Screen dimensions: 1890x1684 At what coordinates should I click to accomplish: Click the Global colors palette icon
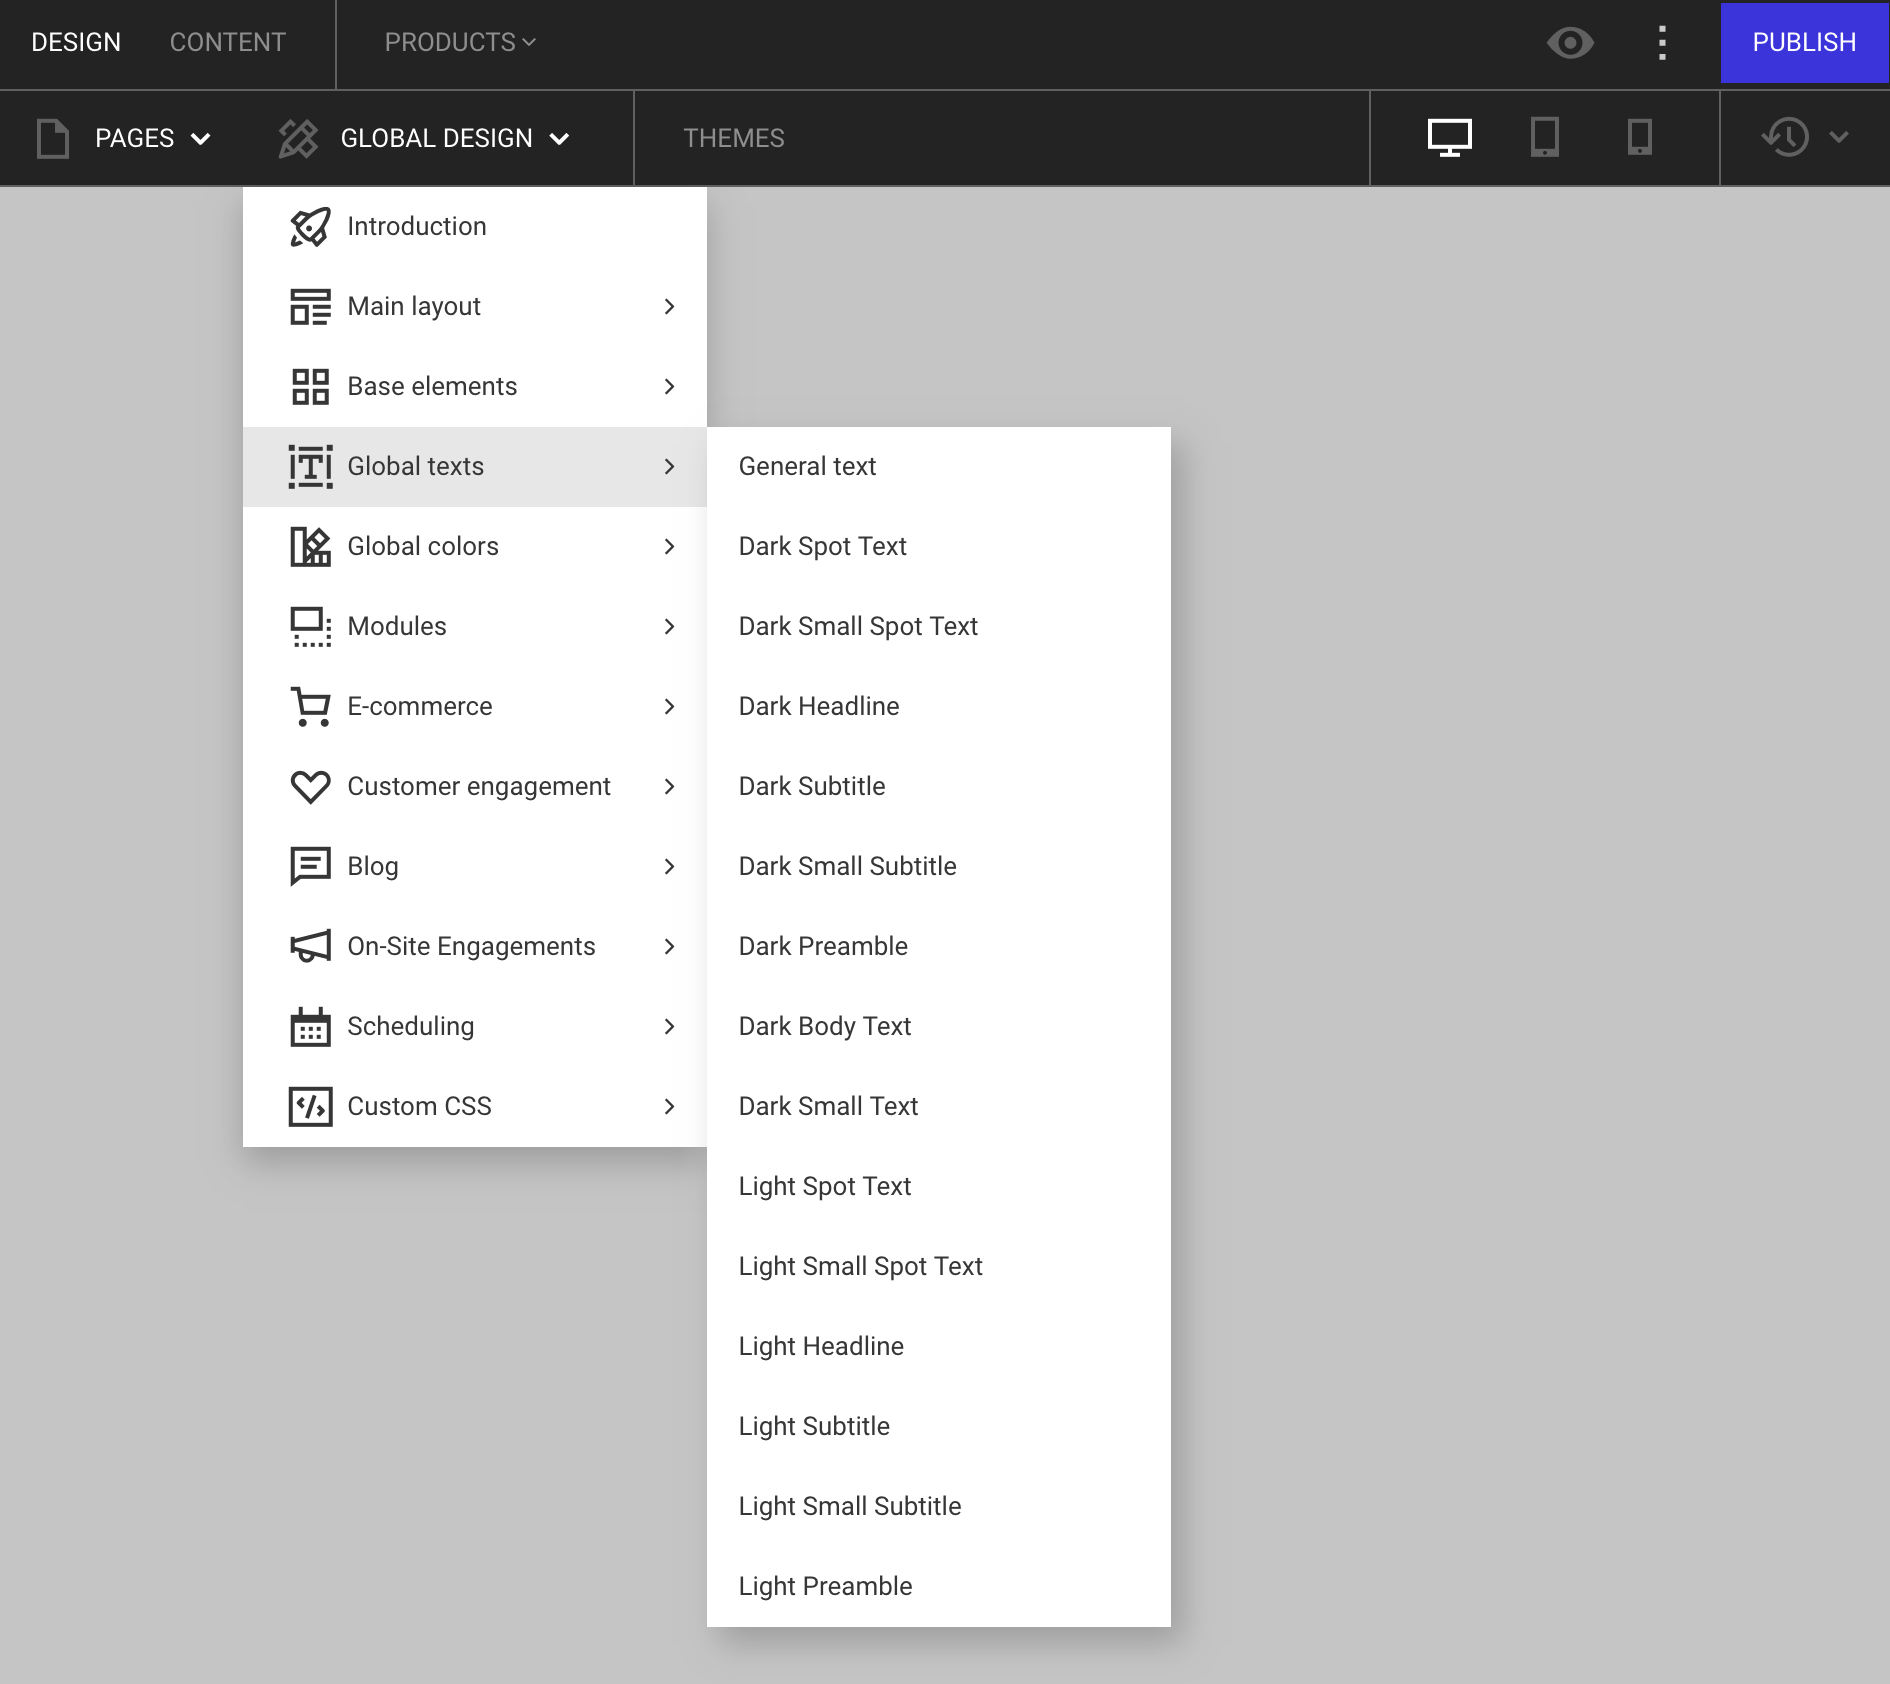(x=310, y=546)
